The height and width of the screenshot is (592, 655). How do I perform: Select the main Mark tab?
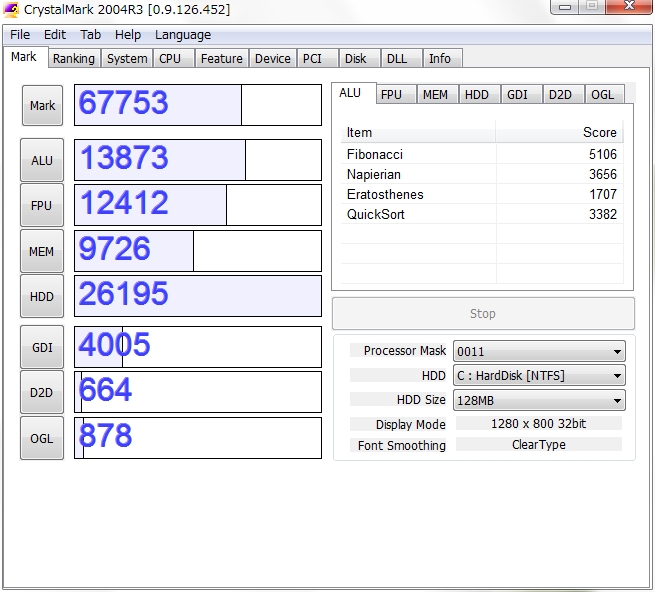coord(24,57)
